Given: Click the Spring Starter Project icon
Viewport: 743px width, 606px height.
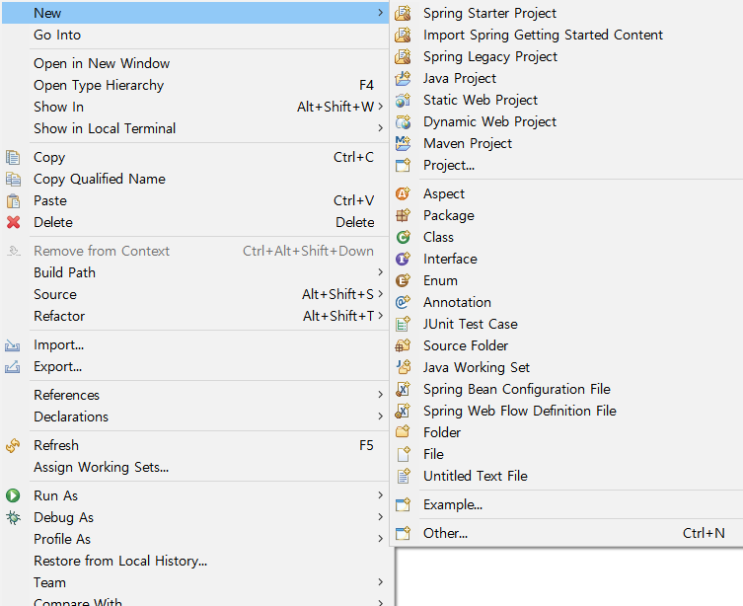Looking at the screenshot, I should pos(403,13).
